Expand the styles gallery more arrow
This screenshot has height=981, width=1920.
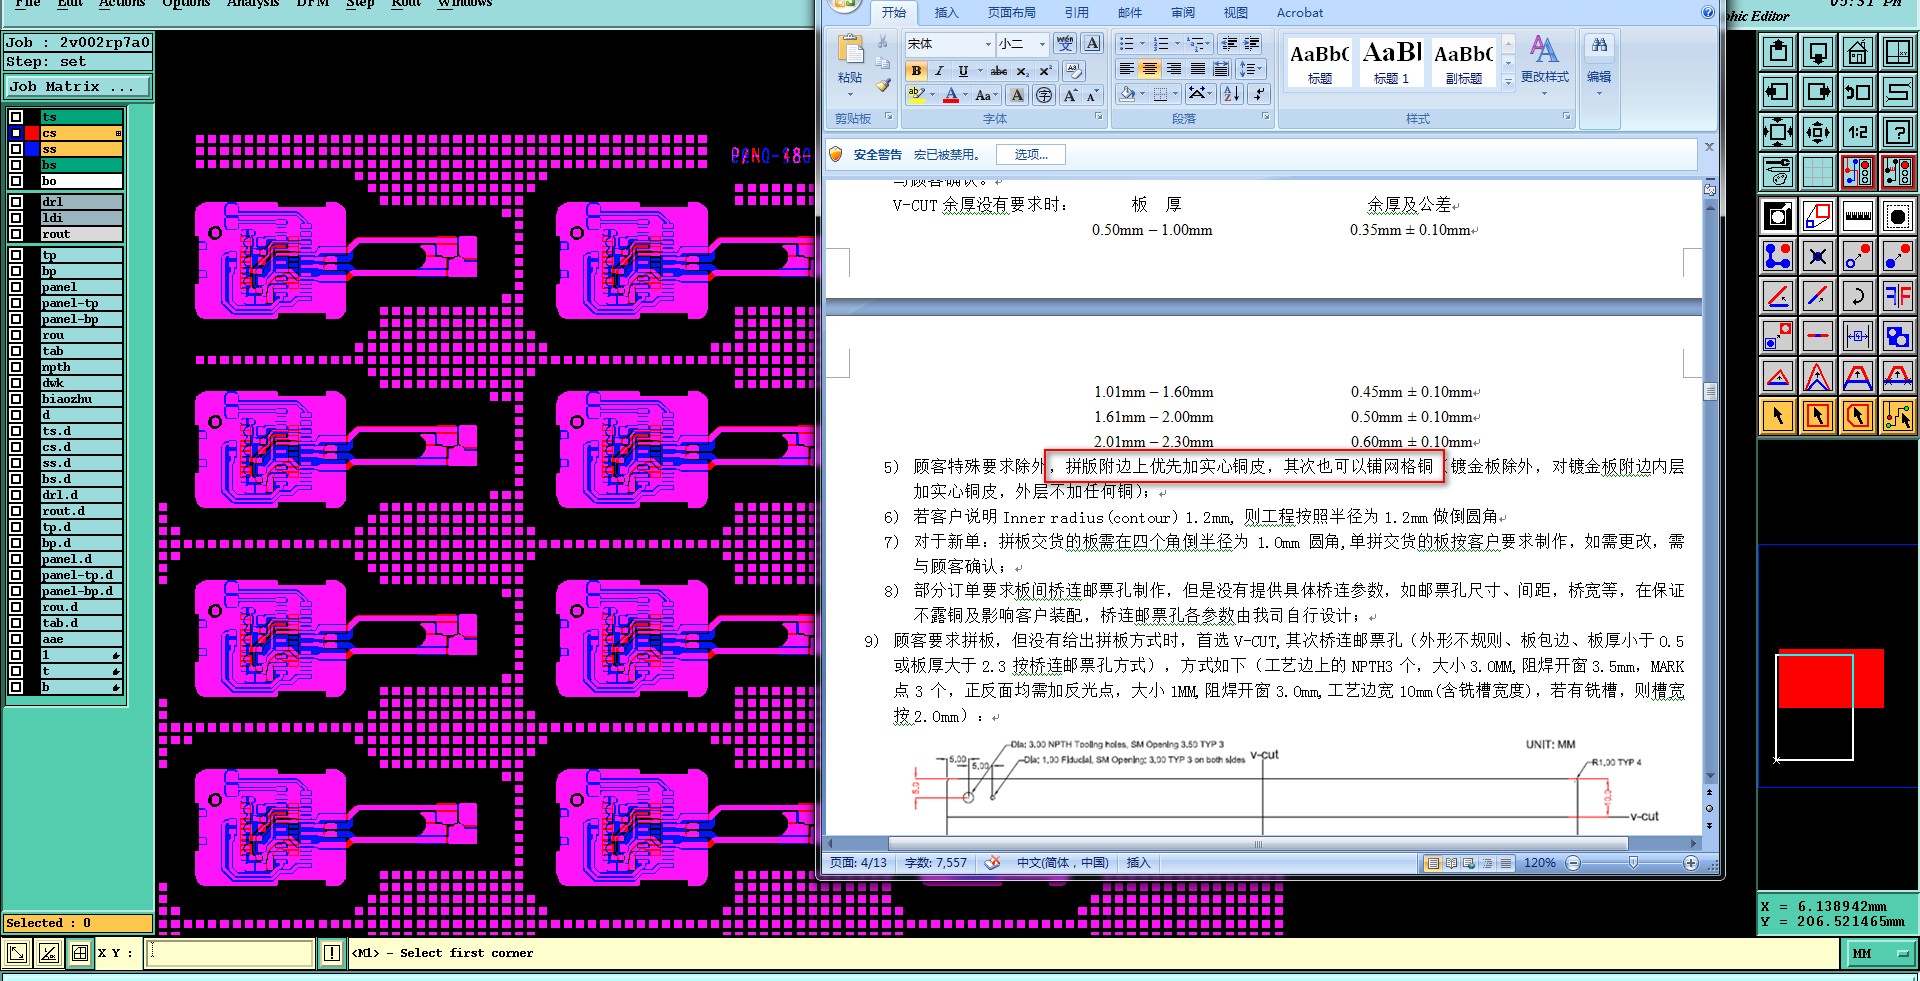1509,82
